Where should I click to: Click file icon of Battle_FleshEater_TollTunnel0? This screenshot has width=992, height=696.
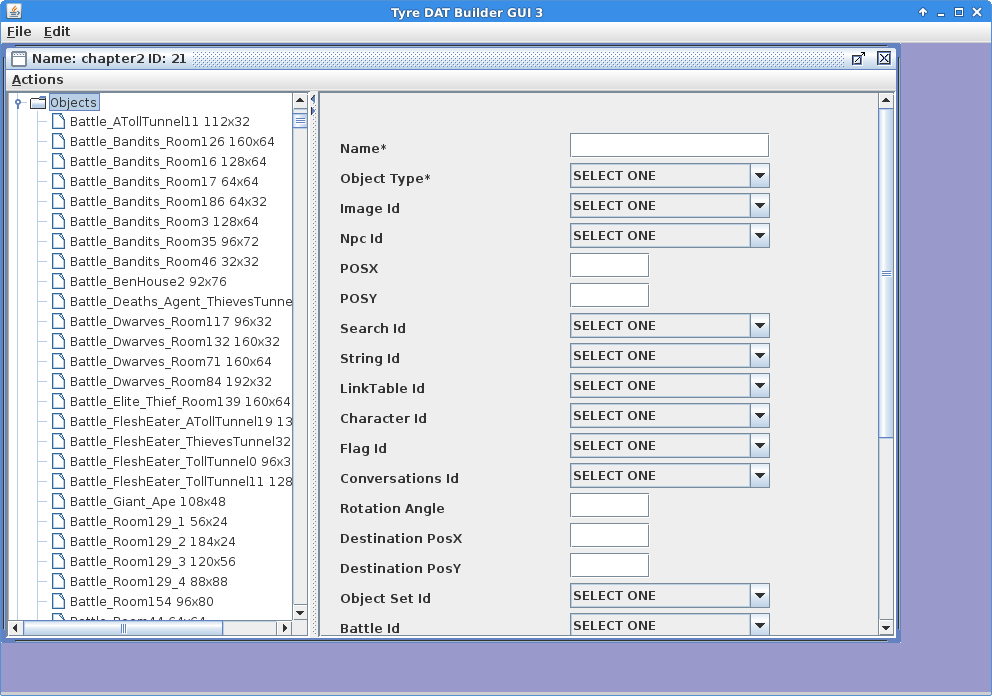(x=58, y=461)
